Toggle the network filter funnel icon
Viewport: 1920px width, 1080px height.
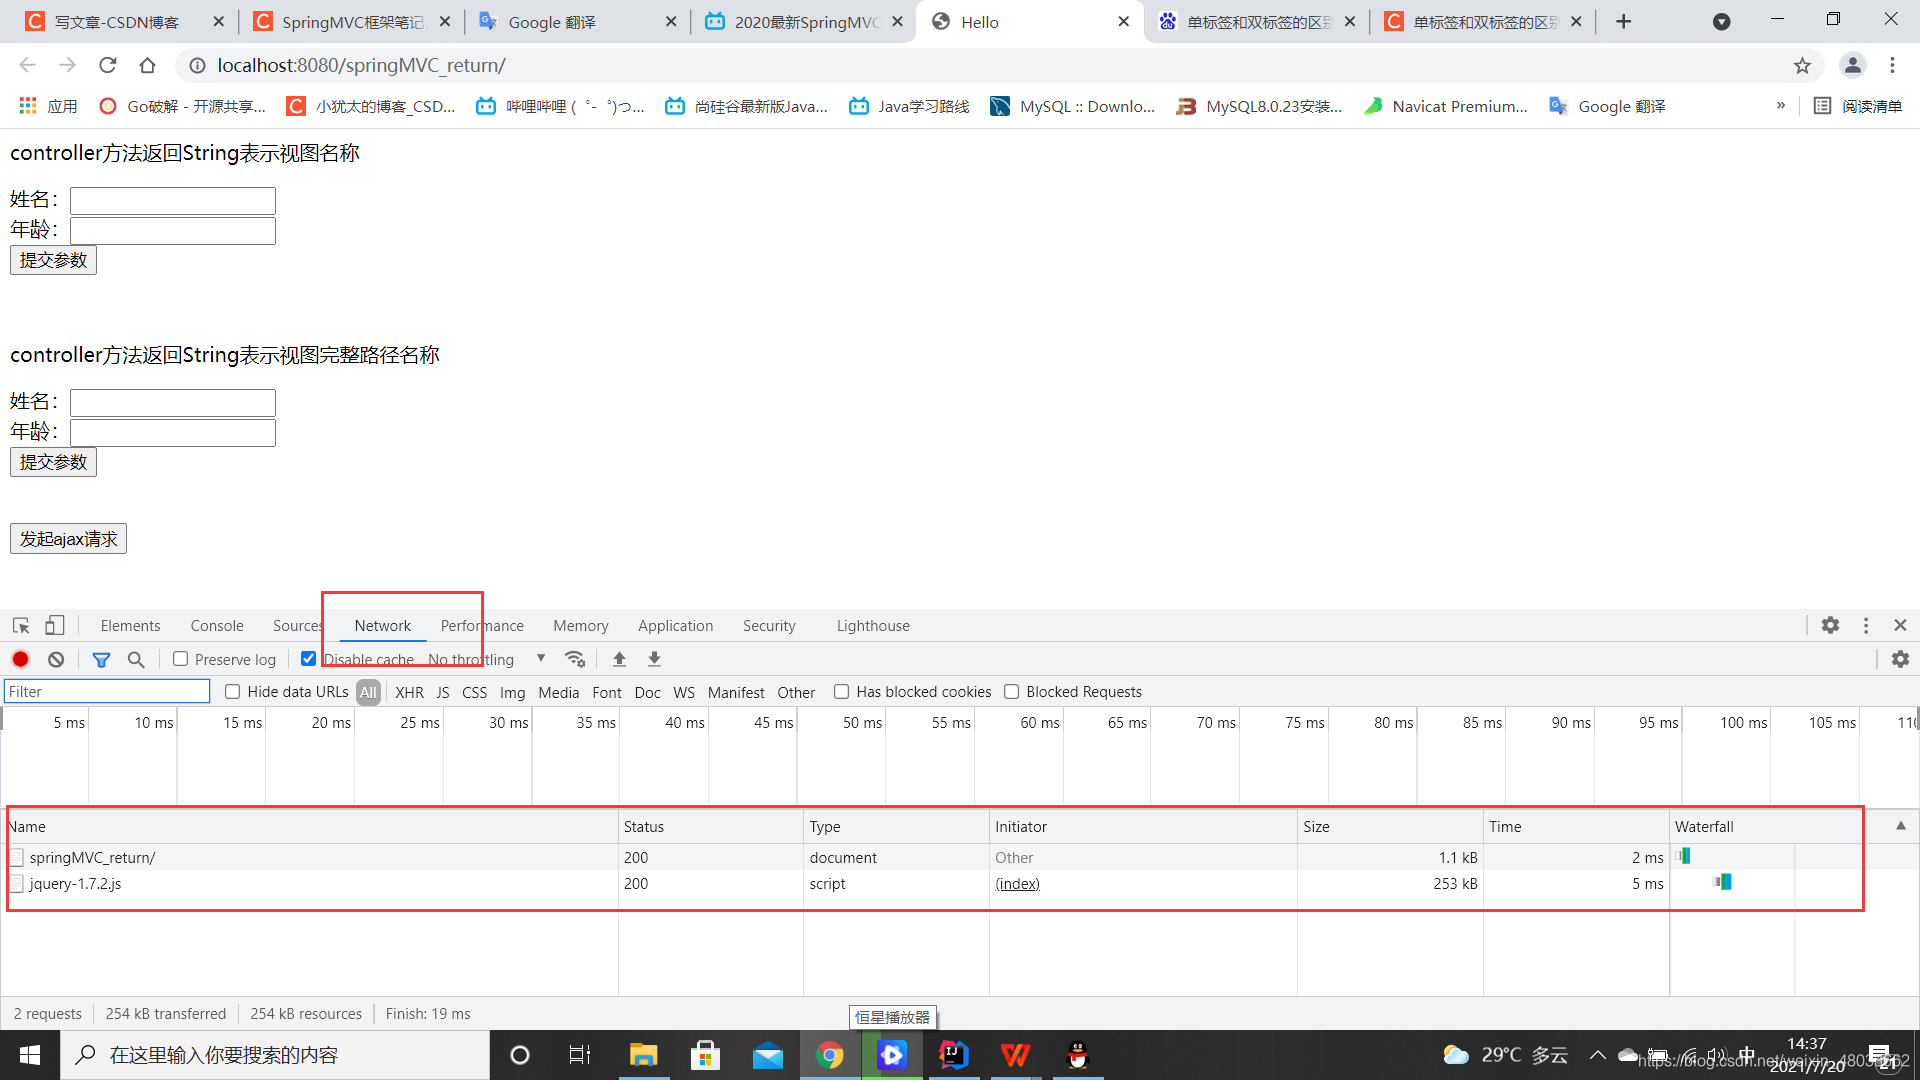coord(101,660)
